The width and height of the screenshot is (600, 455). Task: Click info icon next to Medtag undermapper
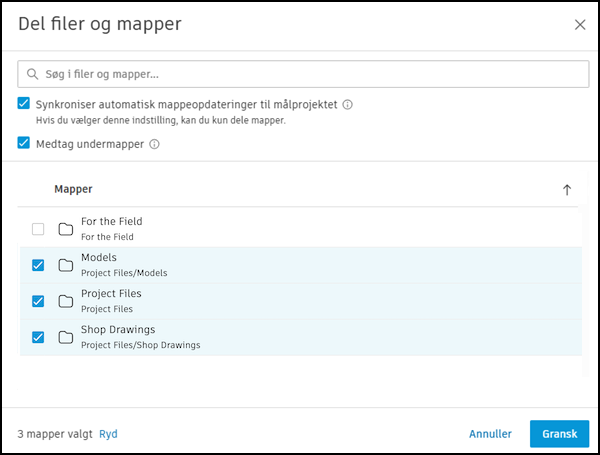(x=154, y=144)
